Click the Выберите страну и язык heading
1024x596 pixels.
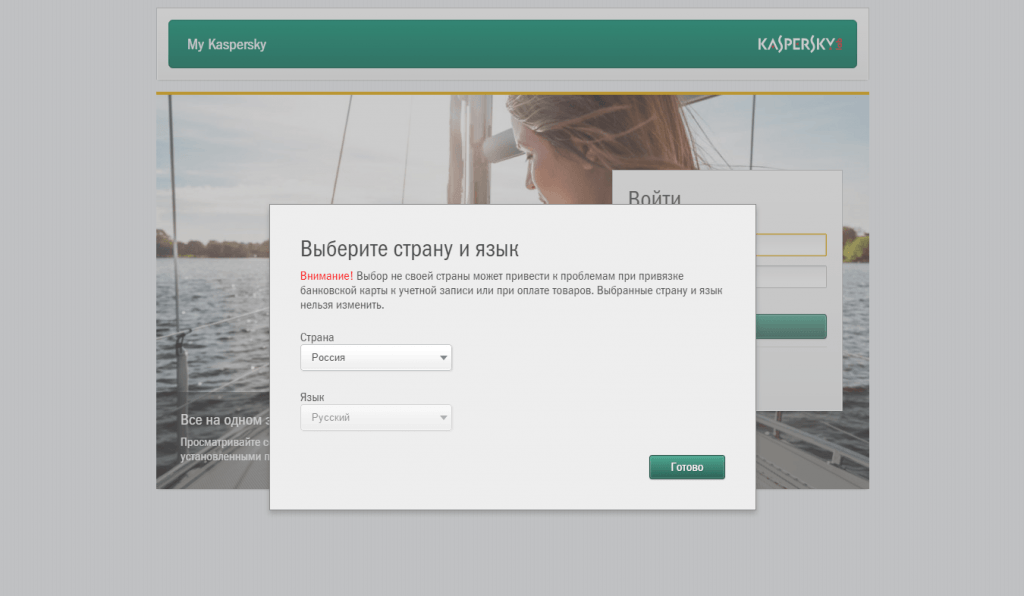coord(410,249)
